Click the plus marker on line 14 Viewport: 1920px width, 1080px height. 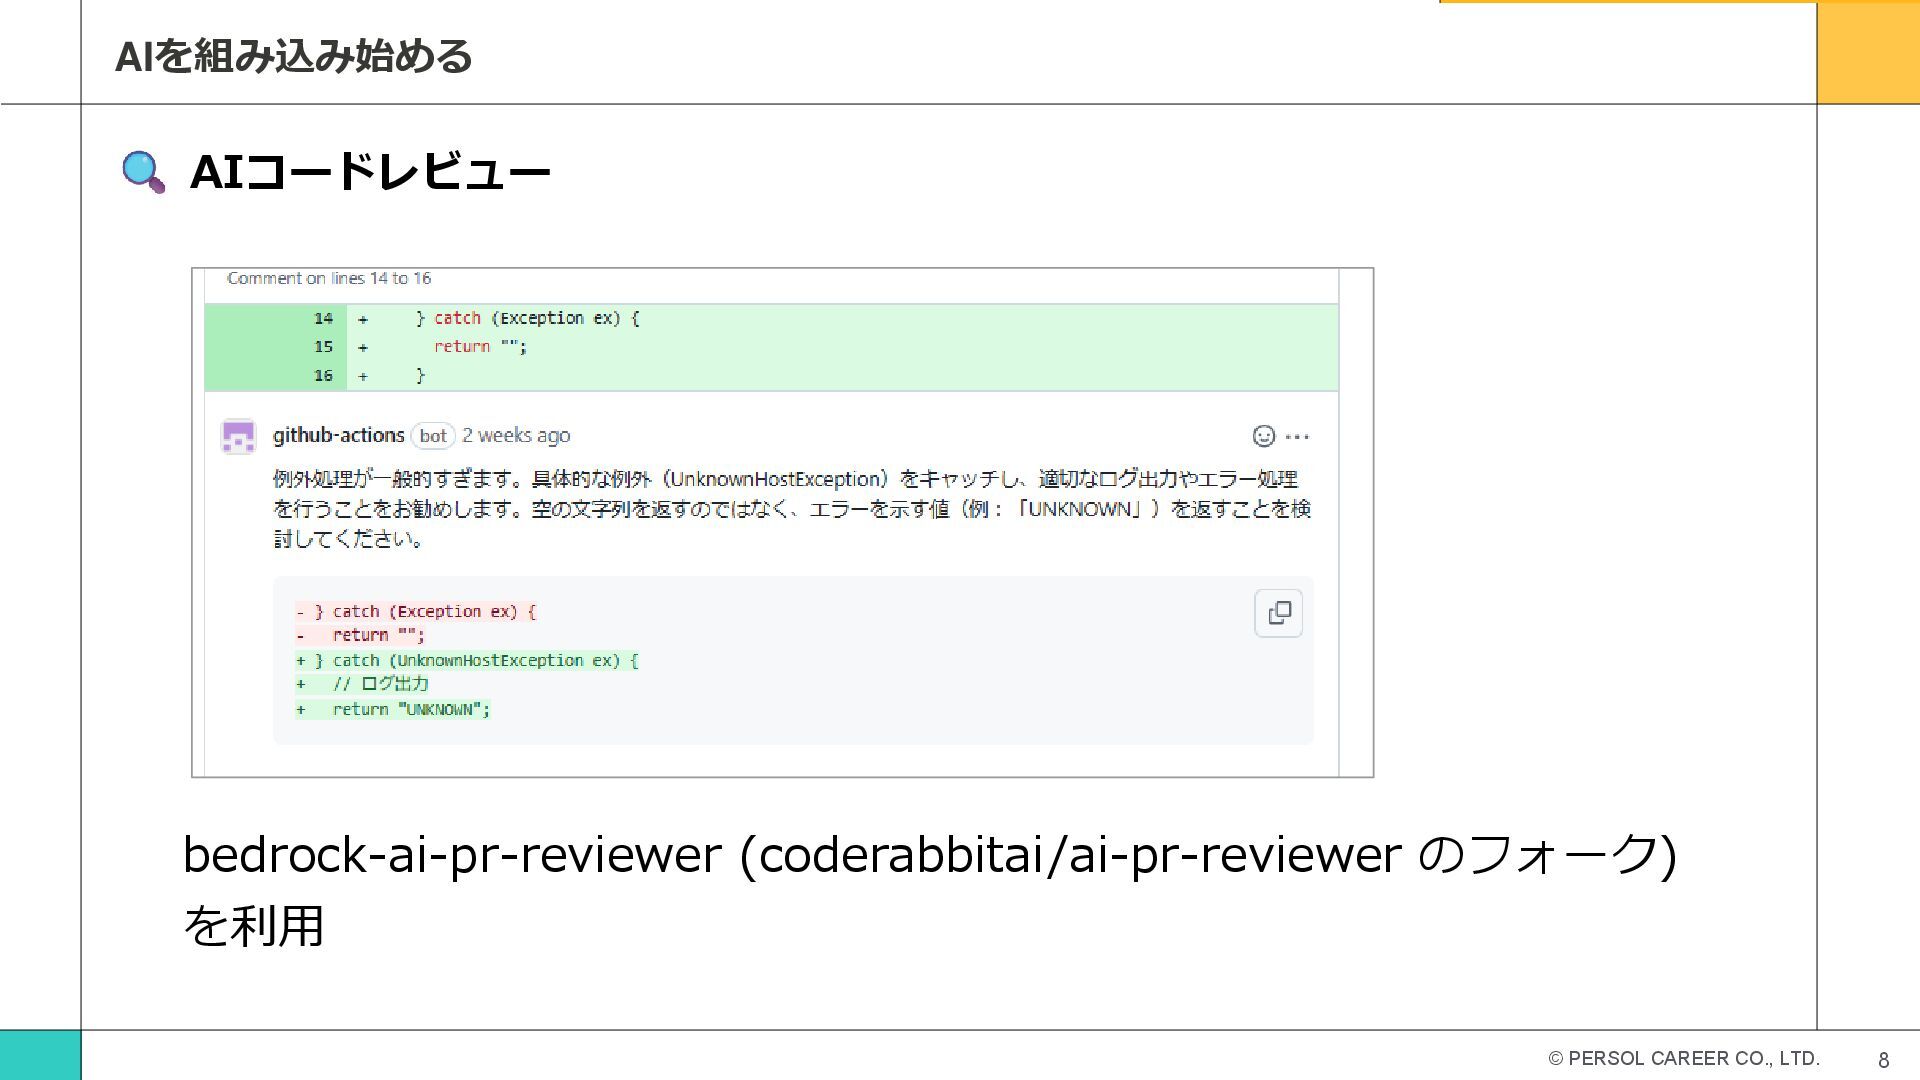(363, 319)
